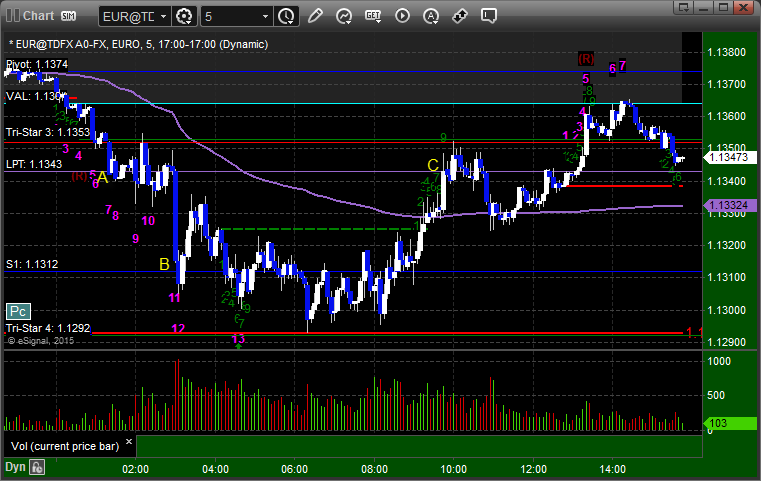Click the Dyn scale label
The width and height of the screenshot is (761, 481).
tap(15, 467)
